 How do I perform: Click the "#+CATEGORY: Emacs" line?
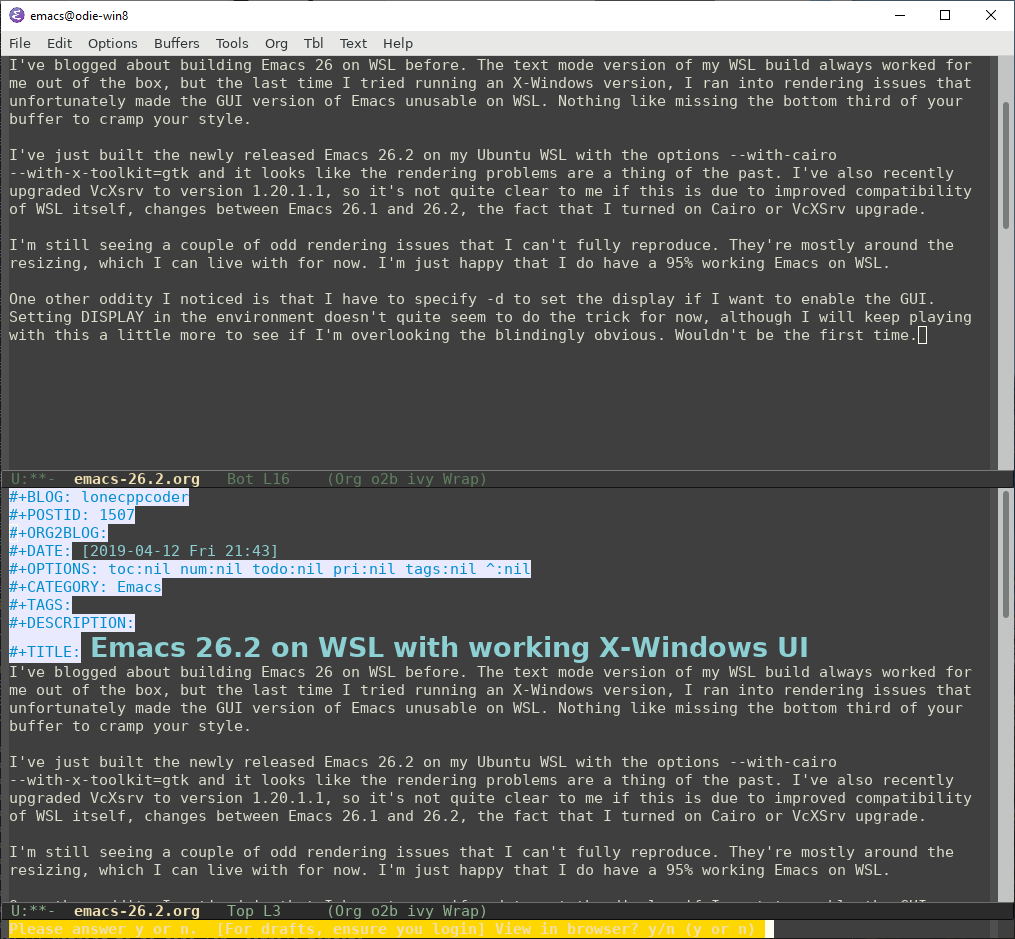[85, 588]
